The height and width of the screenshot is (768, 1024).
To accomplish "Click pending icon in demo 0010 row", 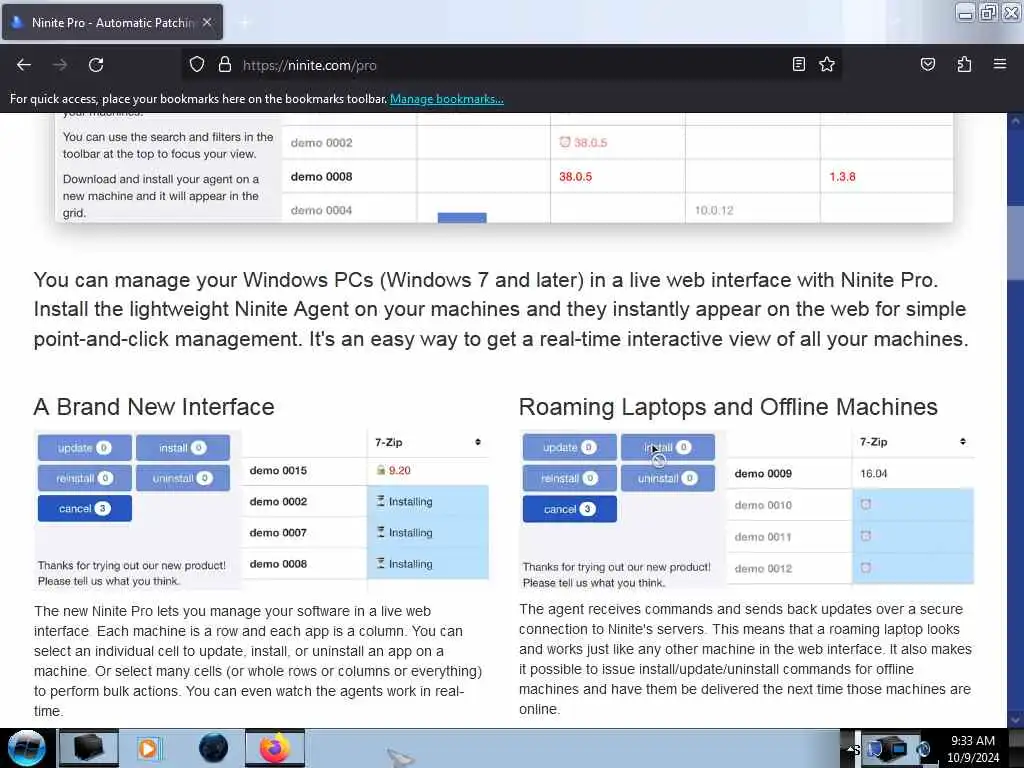I will click(x=866, y=504).
